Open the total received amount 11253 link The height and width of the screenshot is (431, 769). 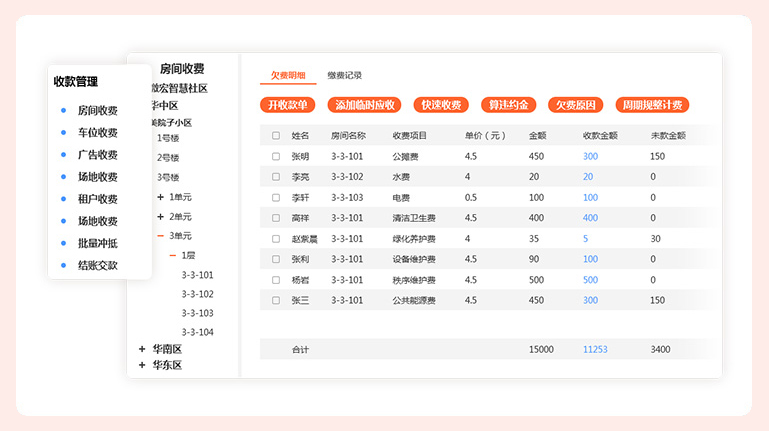(595, 349)
